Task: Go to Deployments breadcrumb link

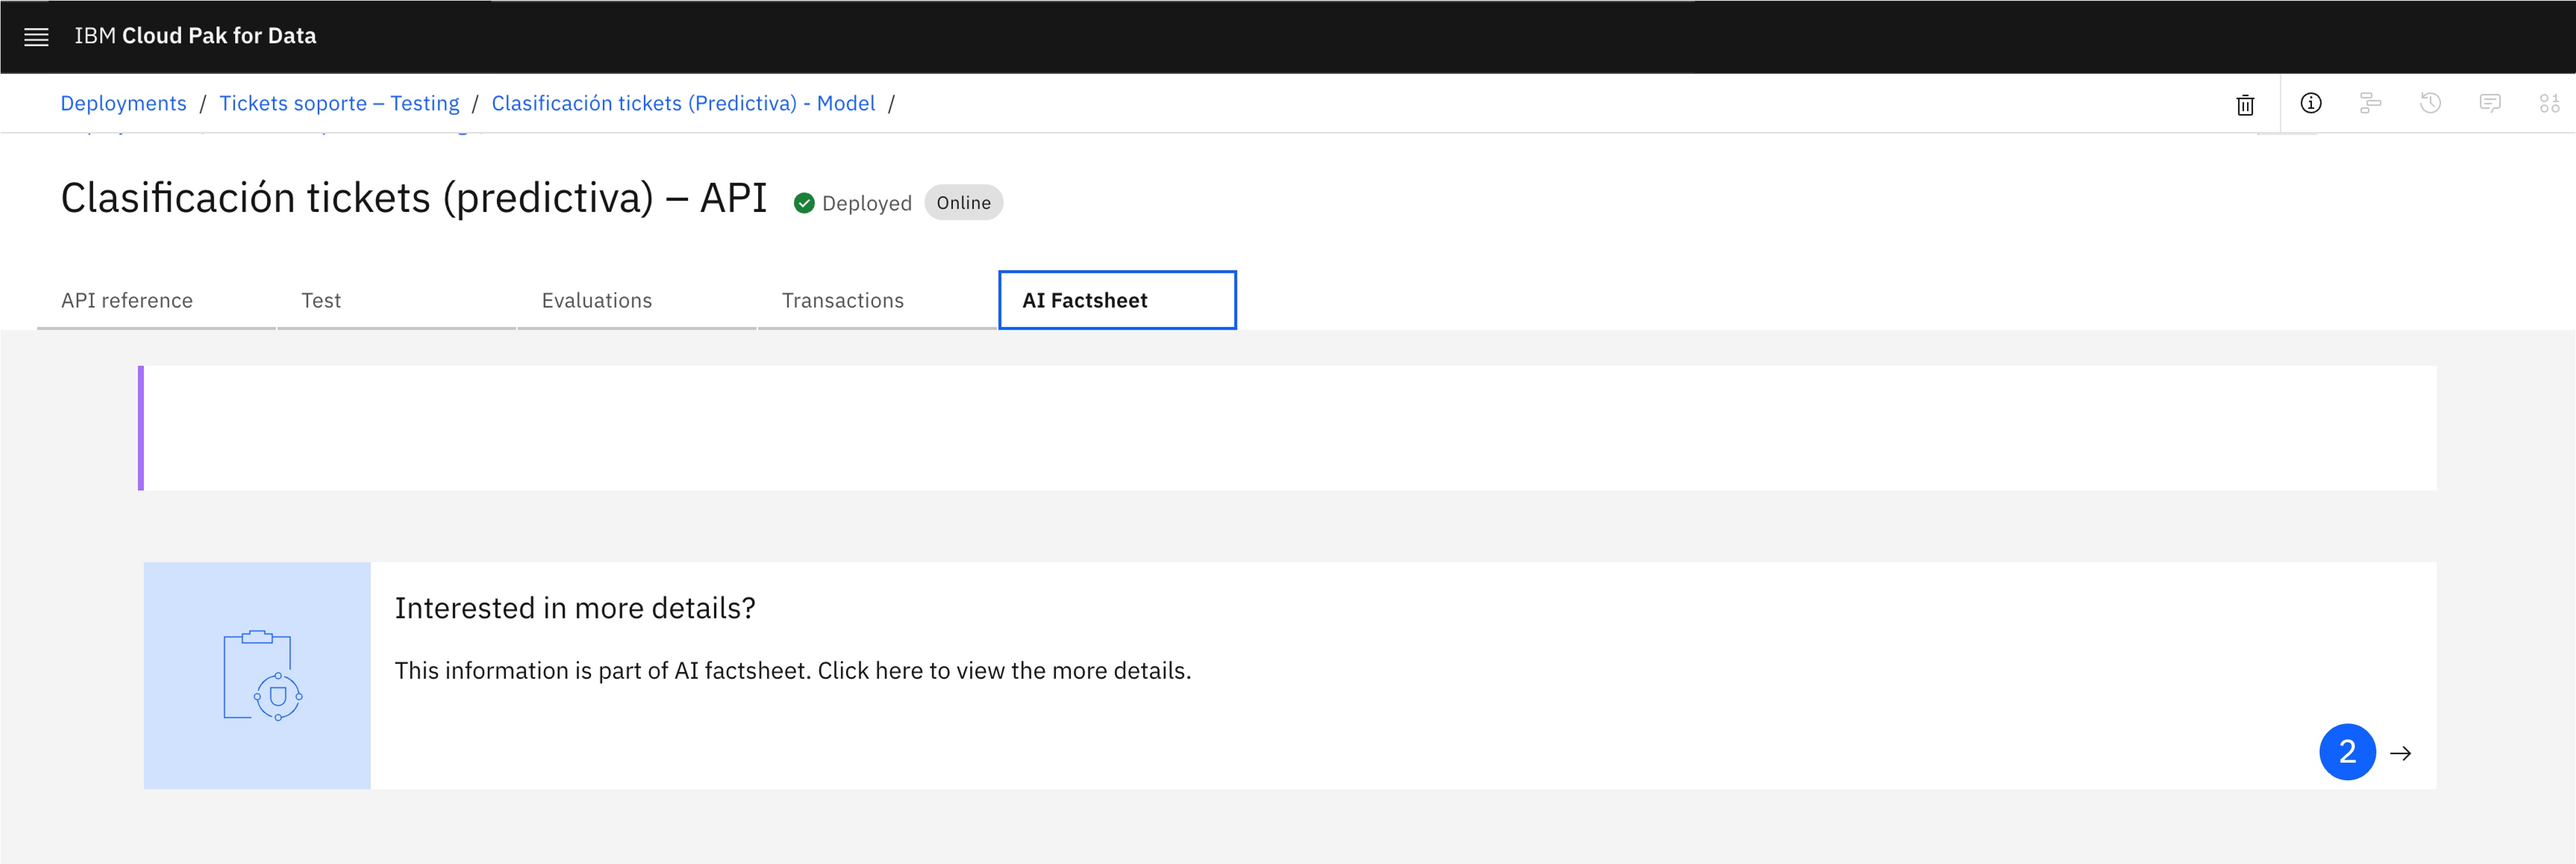Action: (123, 103)
